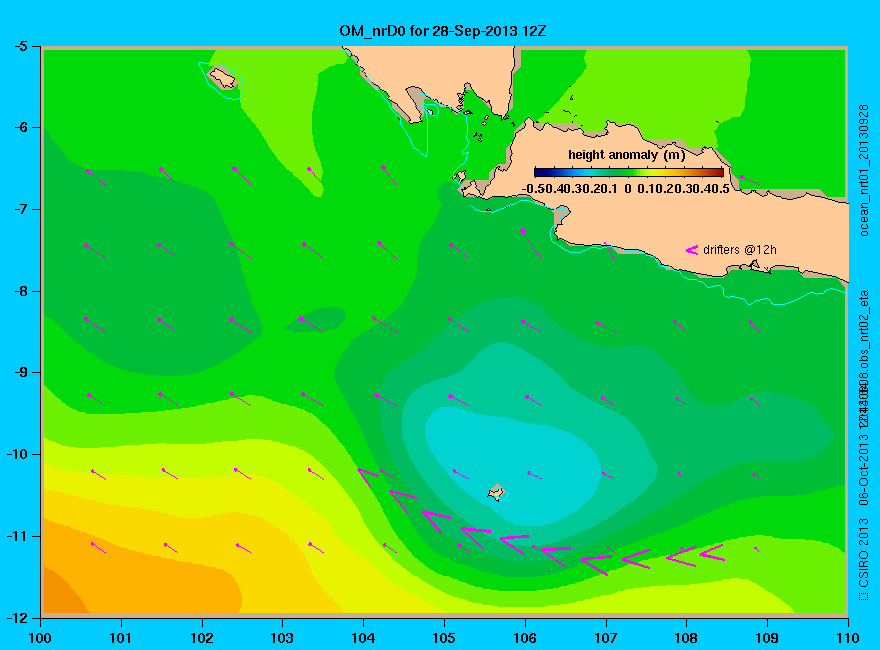Viewport: 880px width, 650px height.
Task: Click the cyan-outlined island near 102.3E, 5.4S
Action: tap(223, 78)
